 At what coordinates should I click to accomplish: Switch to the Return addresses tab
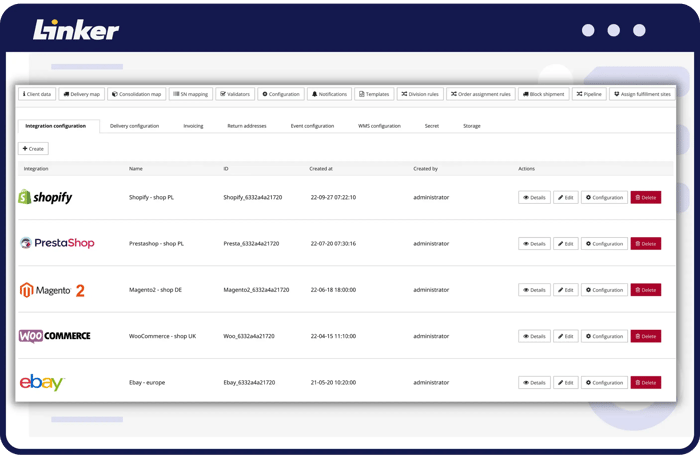click(x=247, y=126)
